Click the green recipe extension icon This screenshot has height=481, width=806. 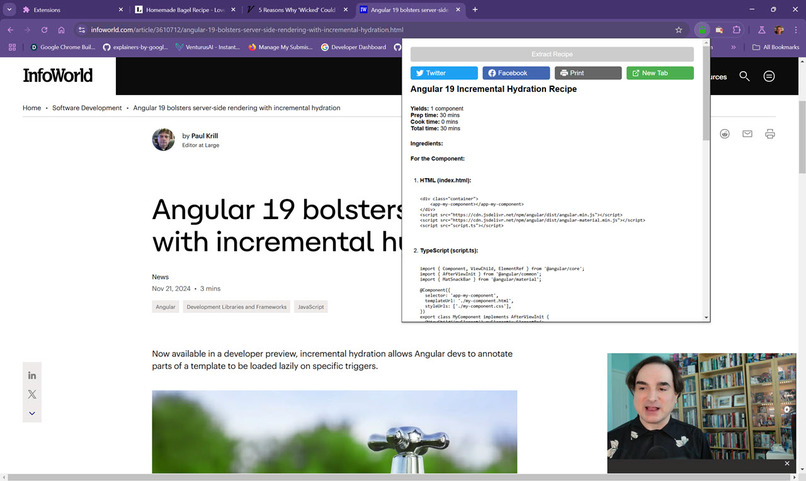702,30
